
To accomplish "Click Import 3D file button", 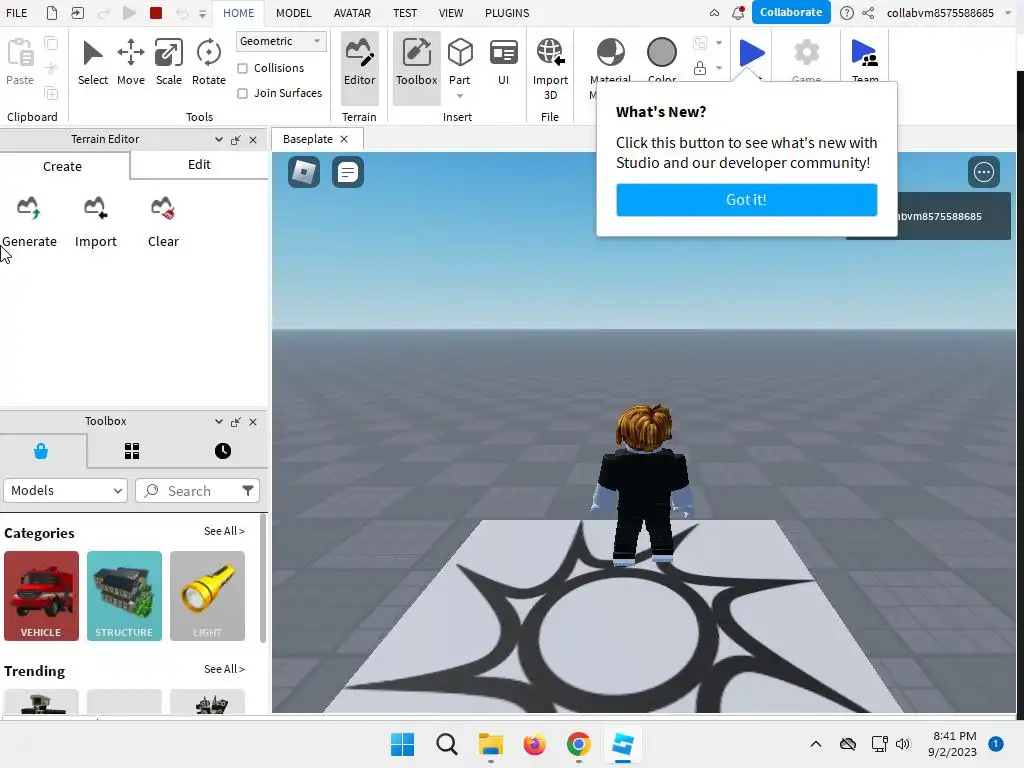I will 550,69.
